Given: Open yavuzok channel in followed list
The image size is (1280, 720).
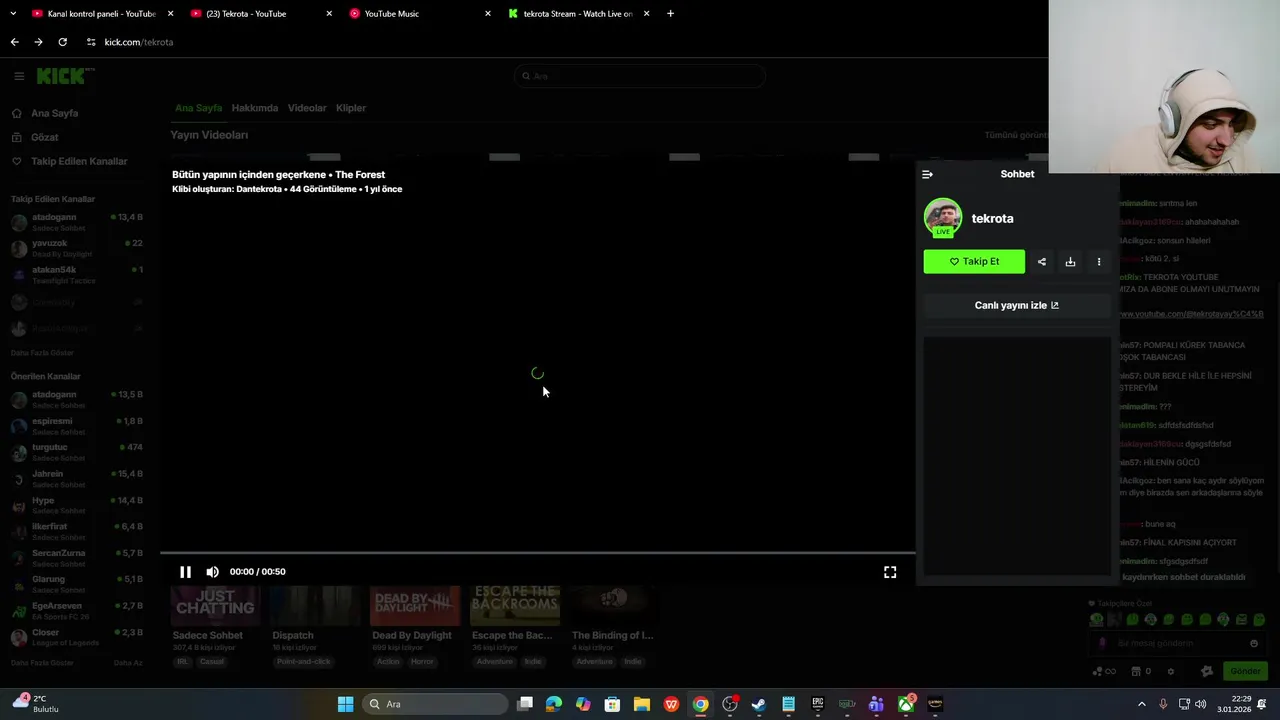Looking at the screenshot, I should [77, 248].
